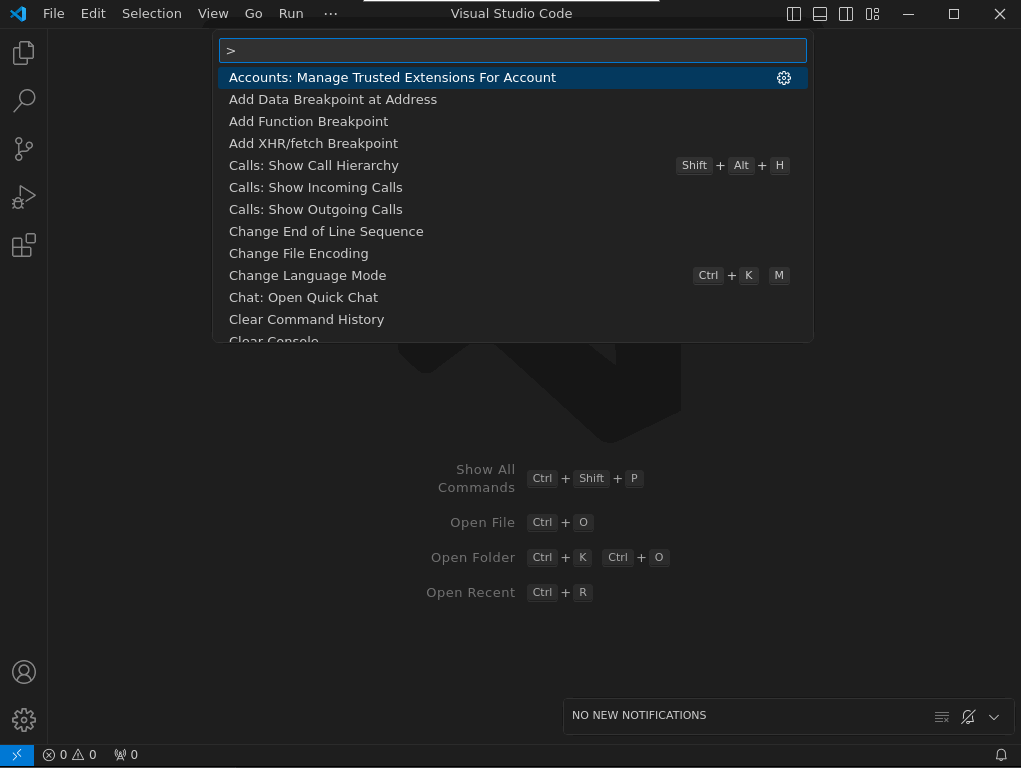Collapse the notifications panel with chevron
Viewport: 1021px width, 768px height.
point(994,716)
